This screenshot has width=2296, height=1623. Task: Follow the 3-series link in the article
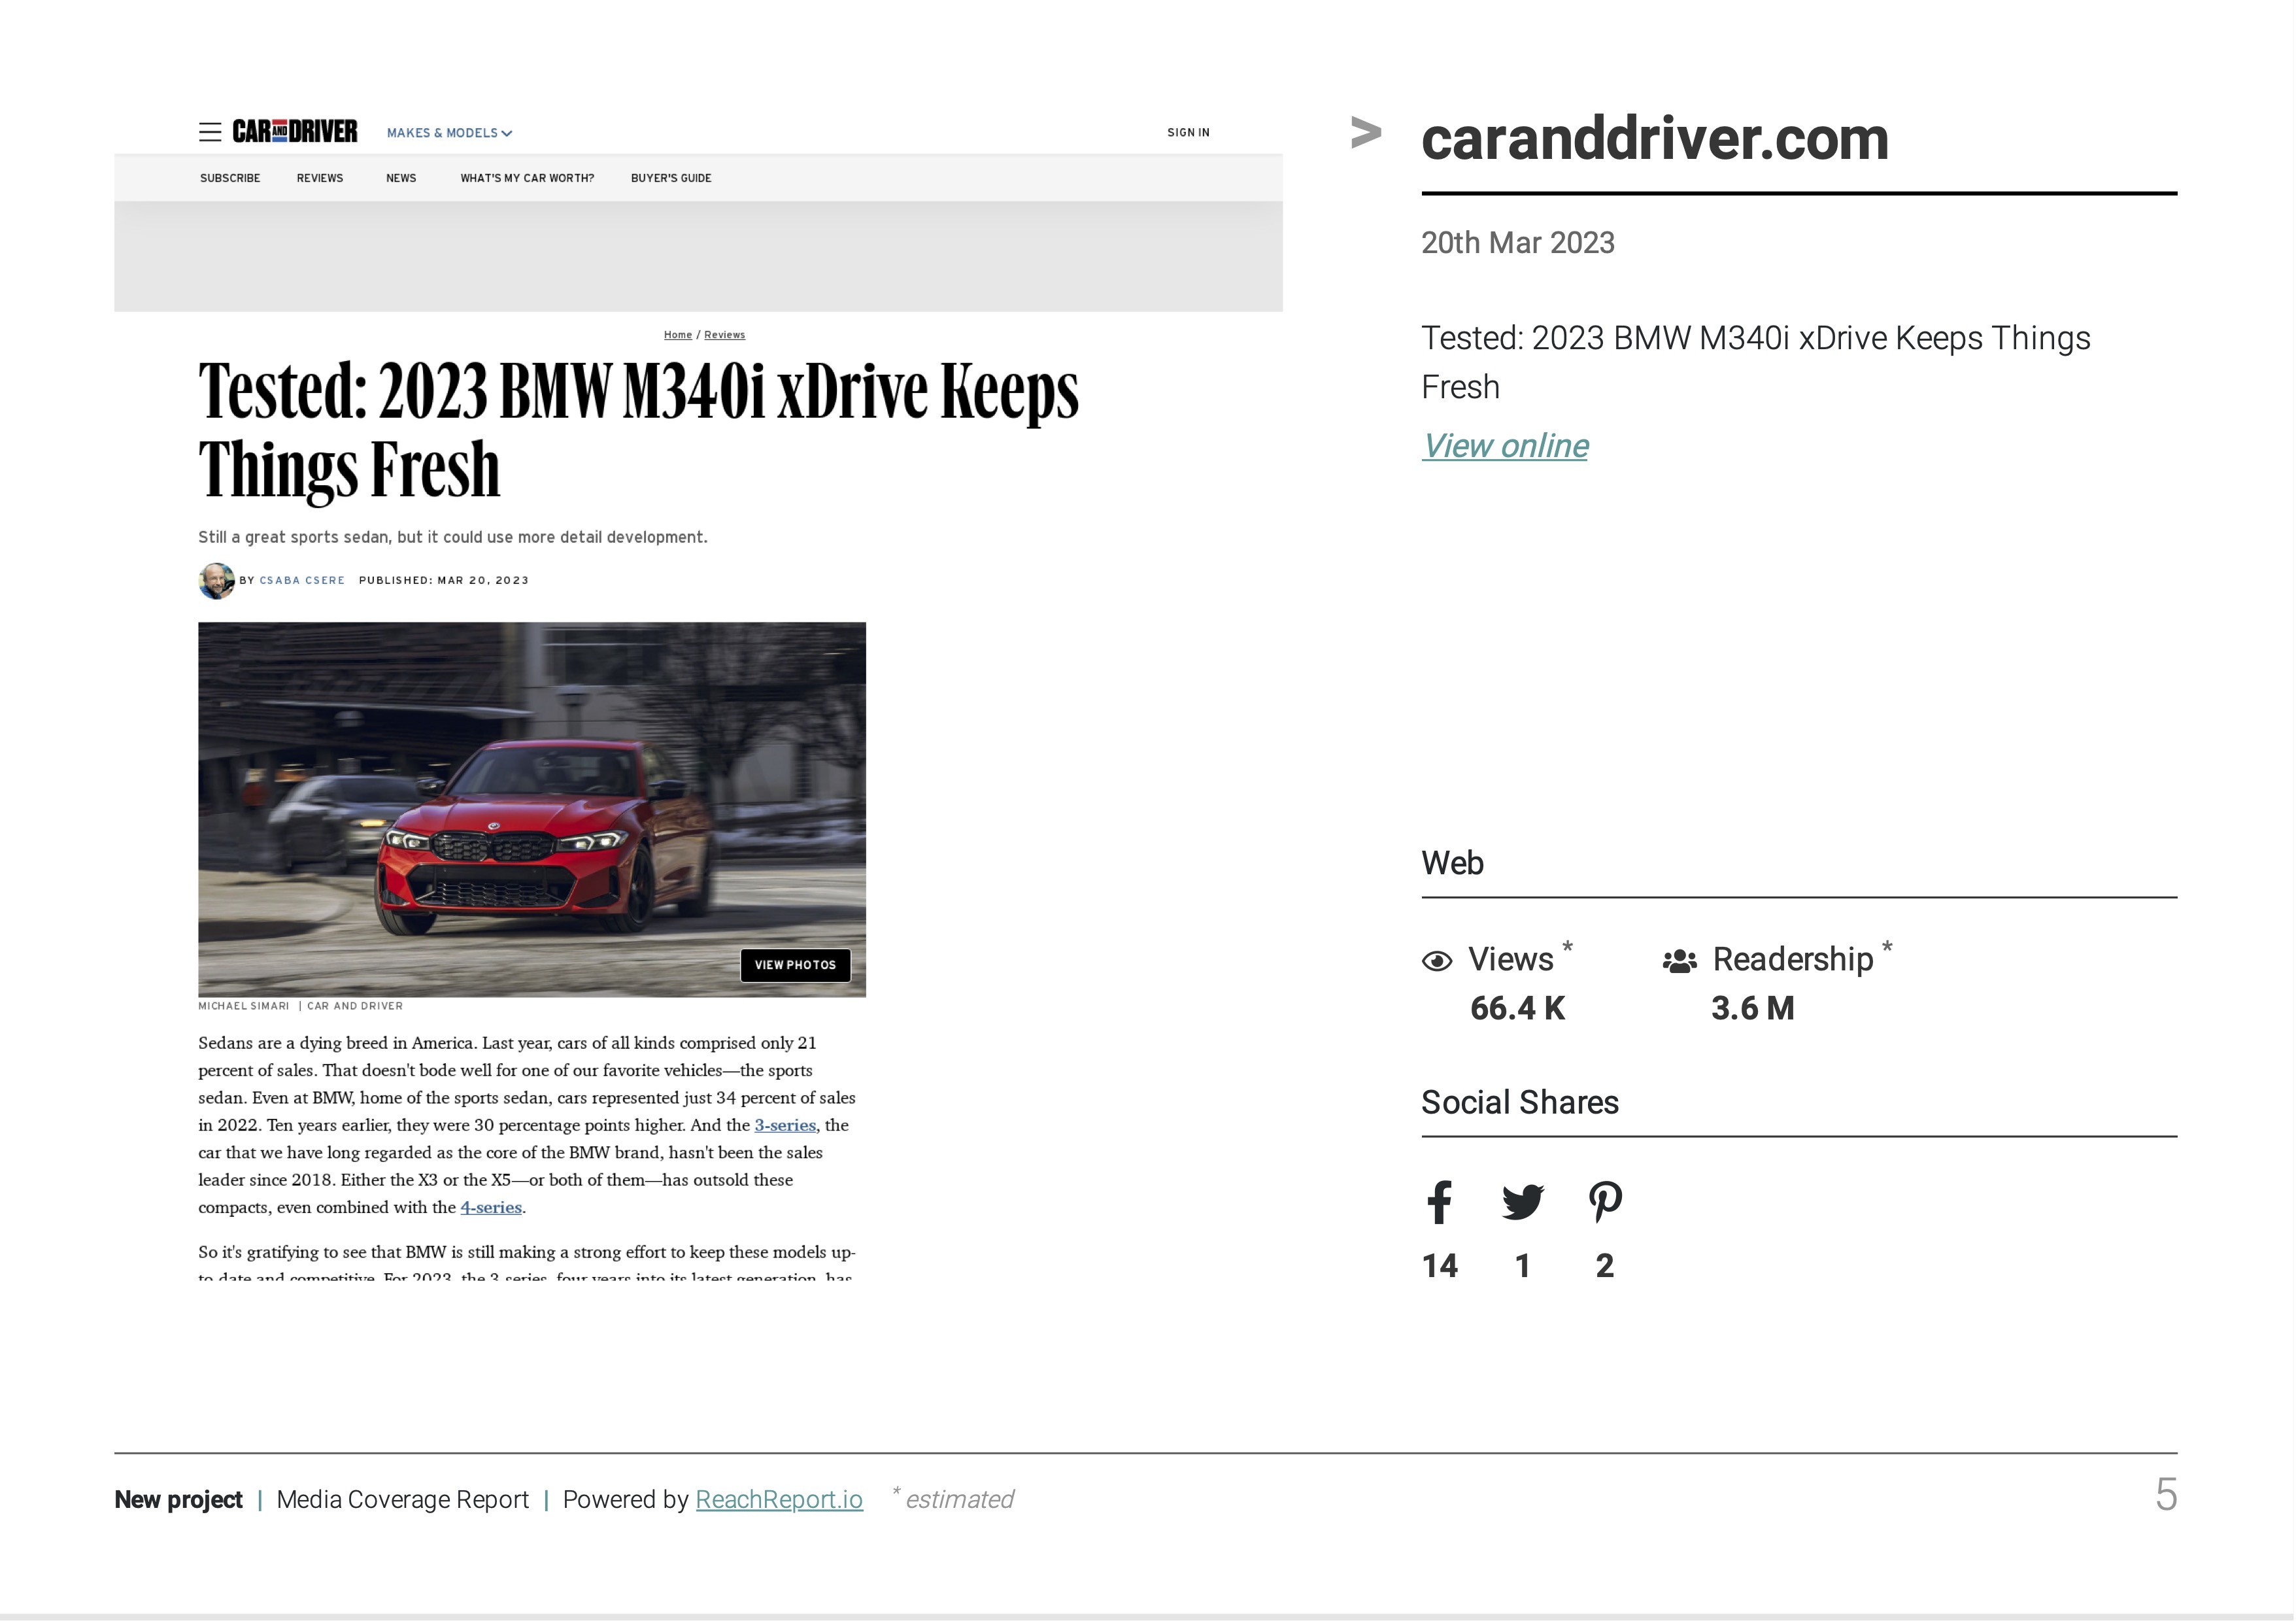[x=785, y=1125]
